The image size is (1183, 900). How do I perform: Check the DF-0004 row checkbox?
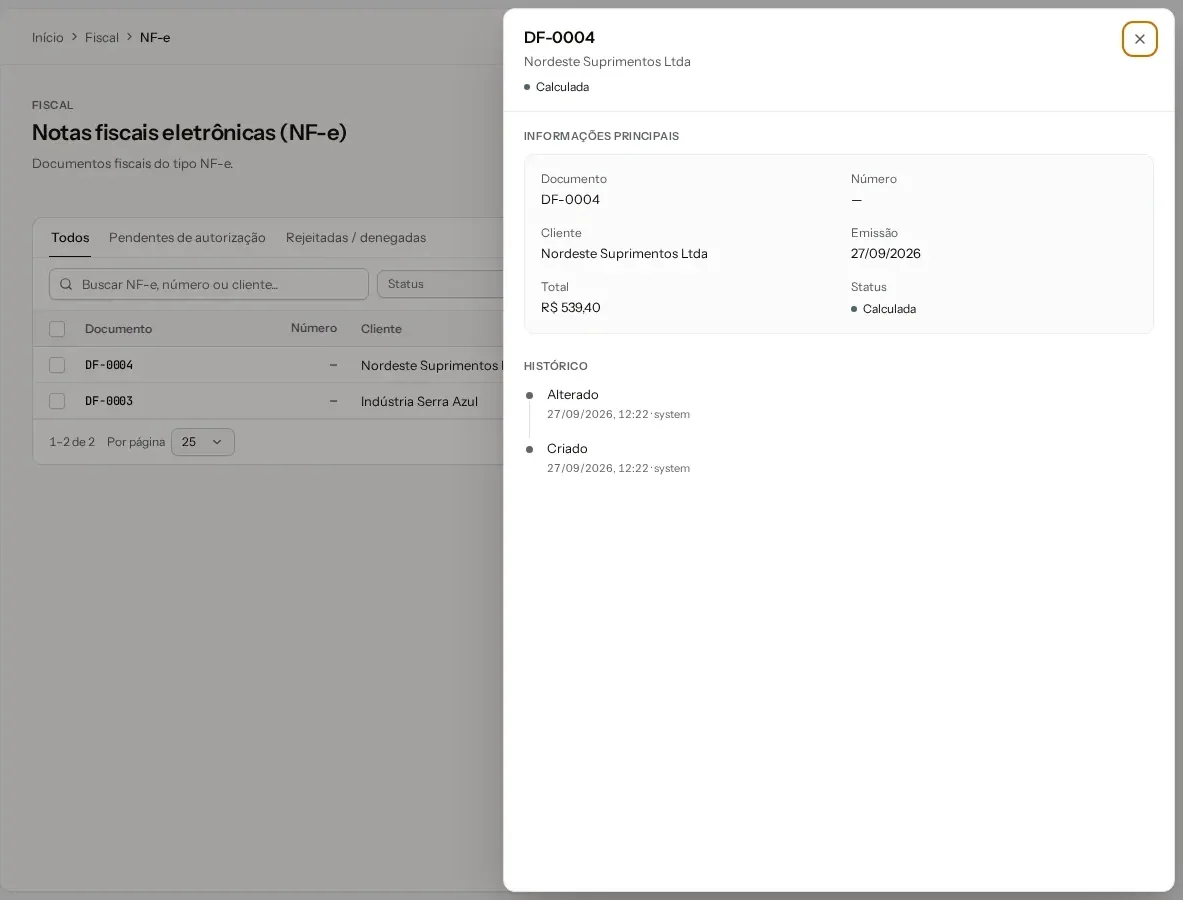tap(57, 365)
